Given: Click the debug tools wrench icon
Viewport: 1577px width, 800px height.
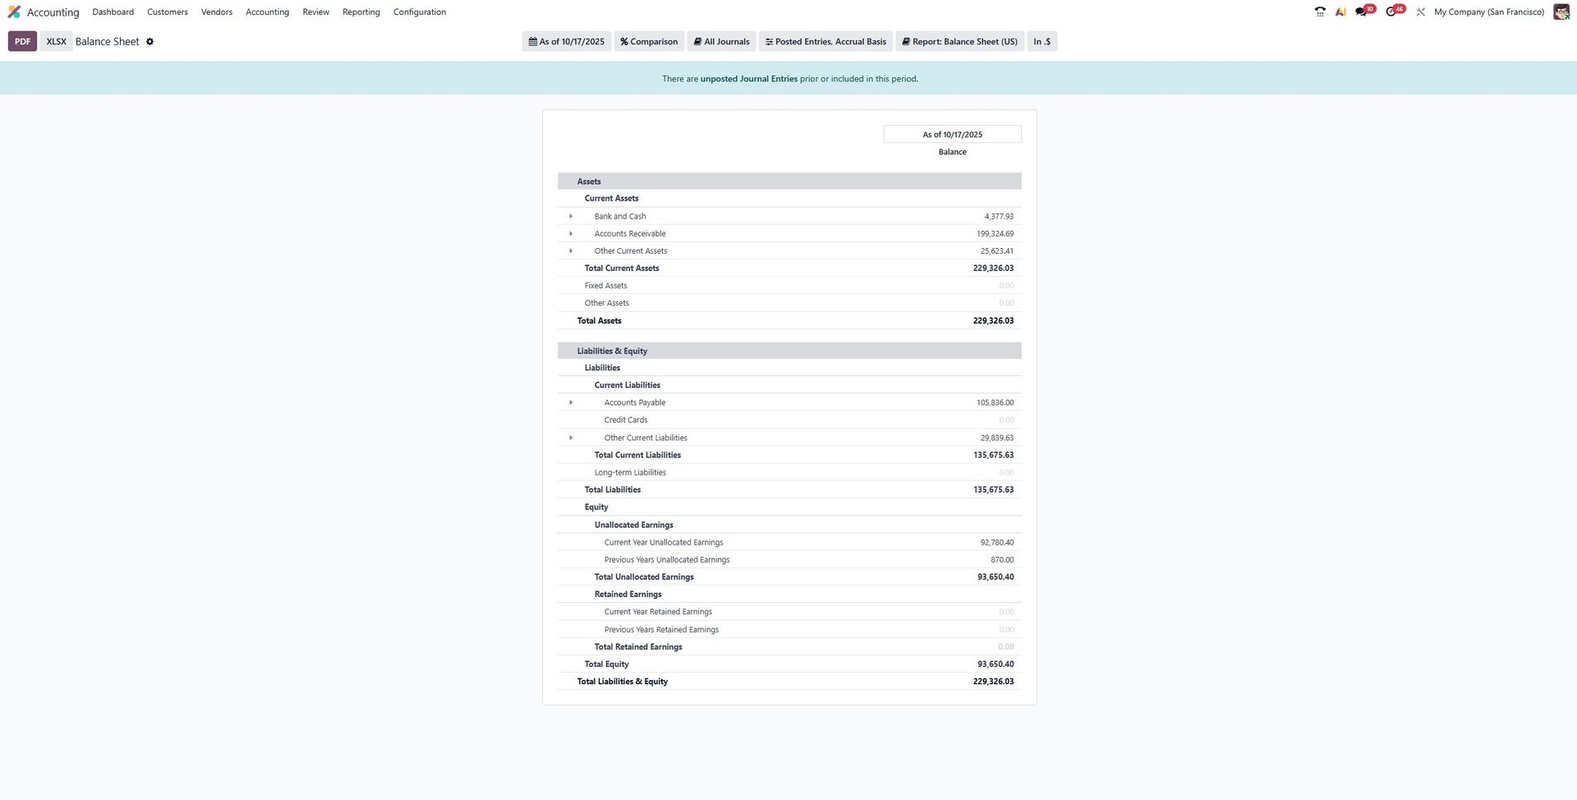Looking at the screenshot, I should tap(1420, 12).
